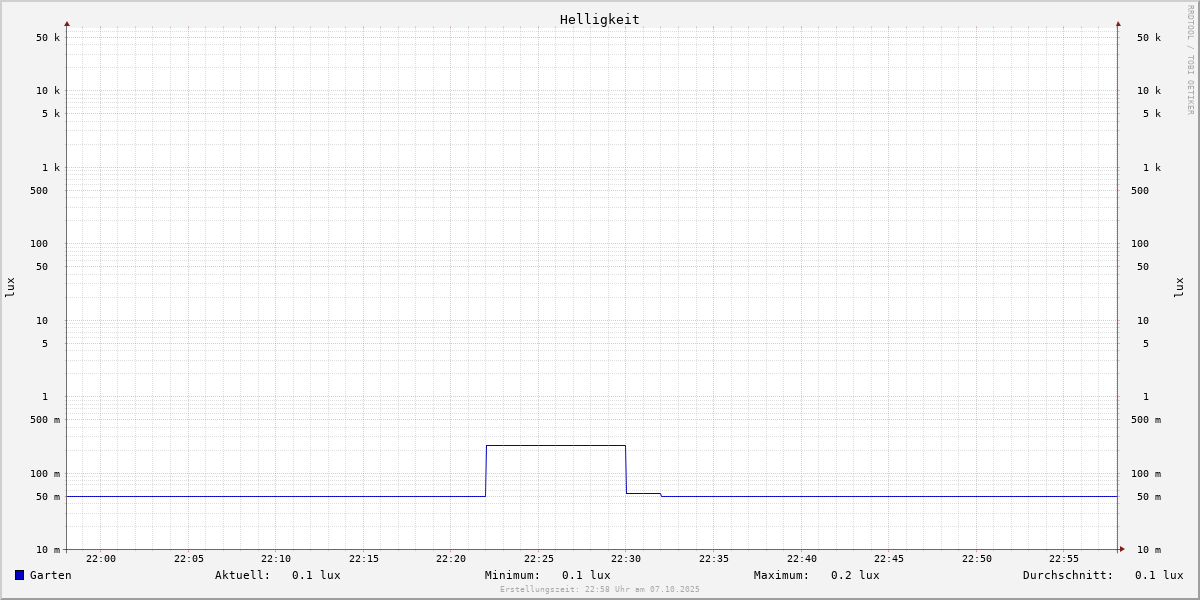Click the left axis lux unit label
1200x600 pixels.
[x=10, y=287]
